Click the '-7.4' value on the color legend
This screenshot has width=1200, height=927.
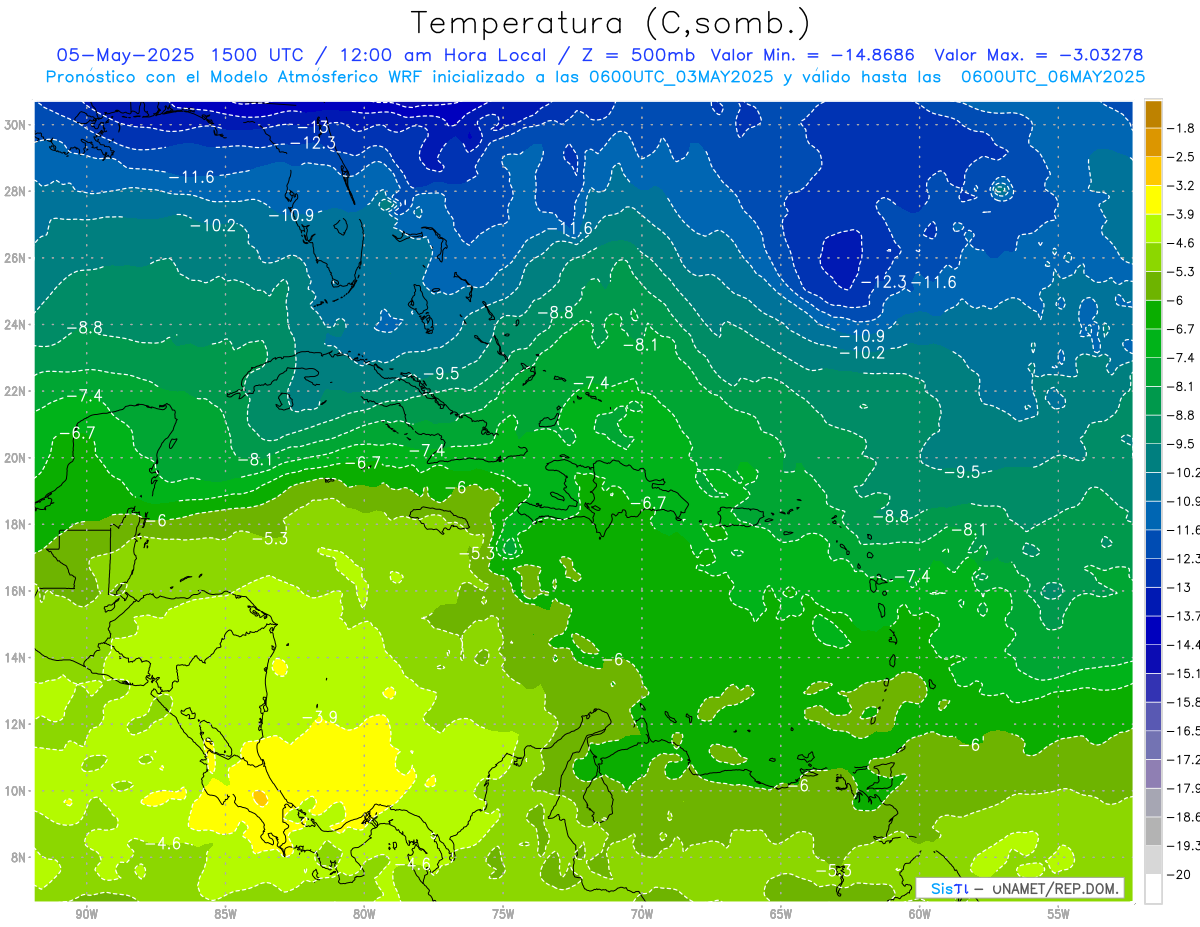pos(1182,358)
